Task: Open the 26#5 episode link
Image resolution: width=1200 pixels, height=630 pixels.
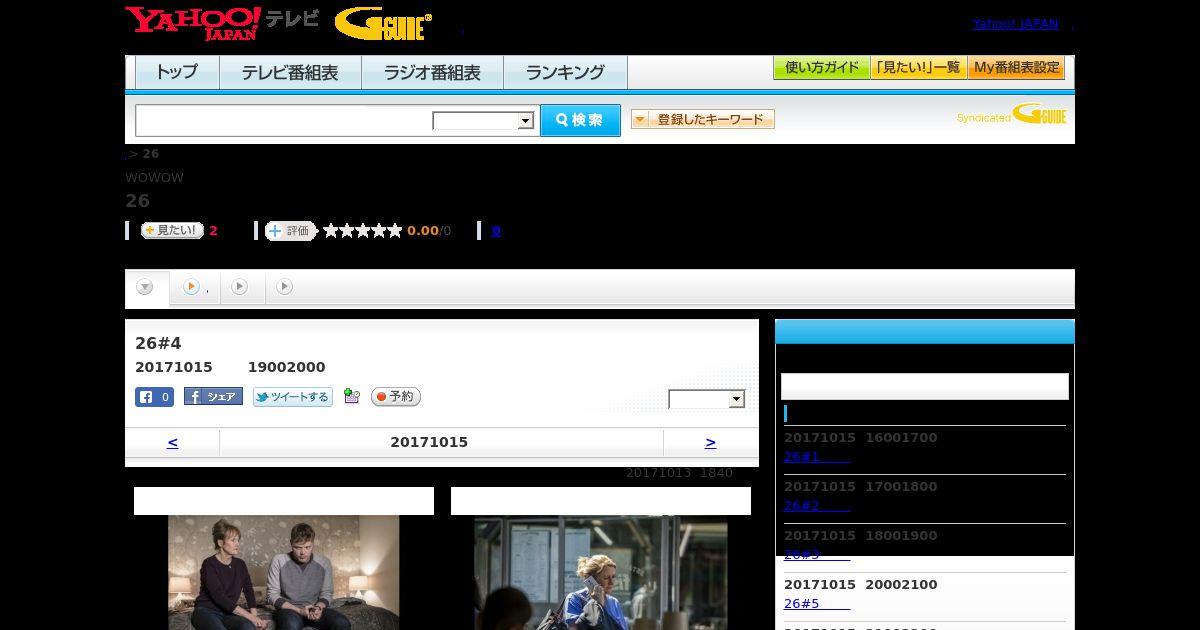Action: pyautogui.click(x=817, y=604)
